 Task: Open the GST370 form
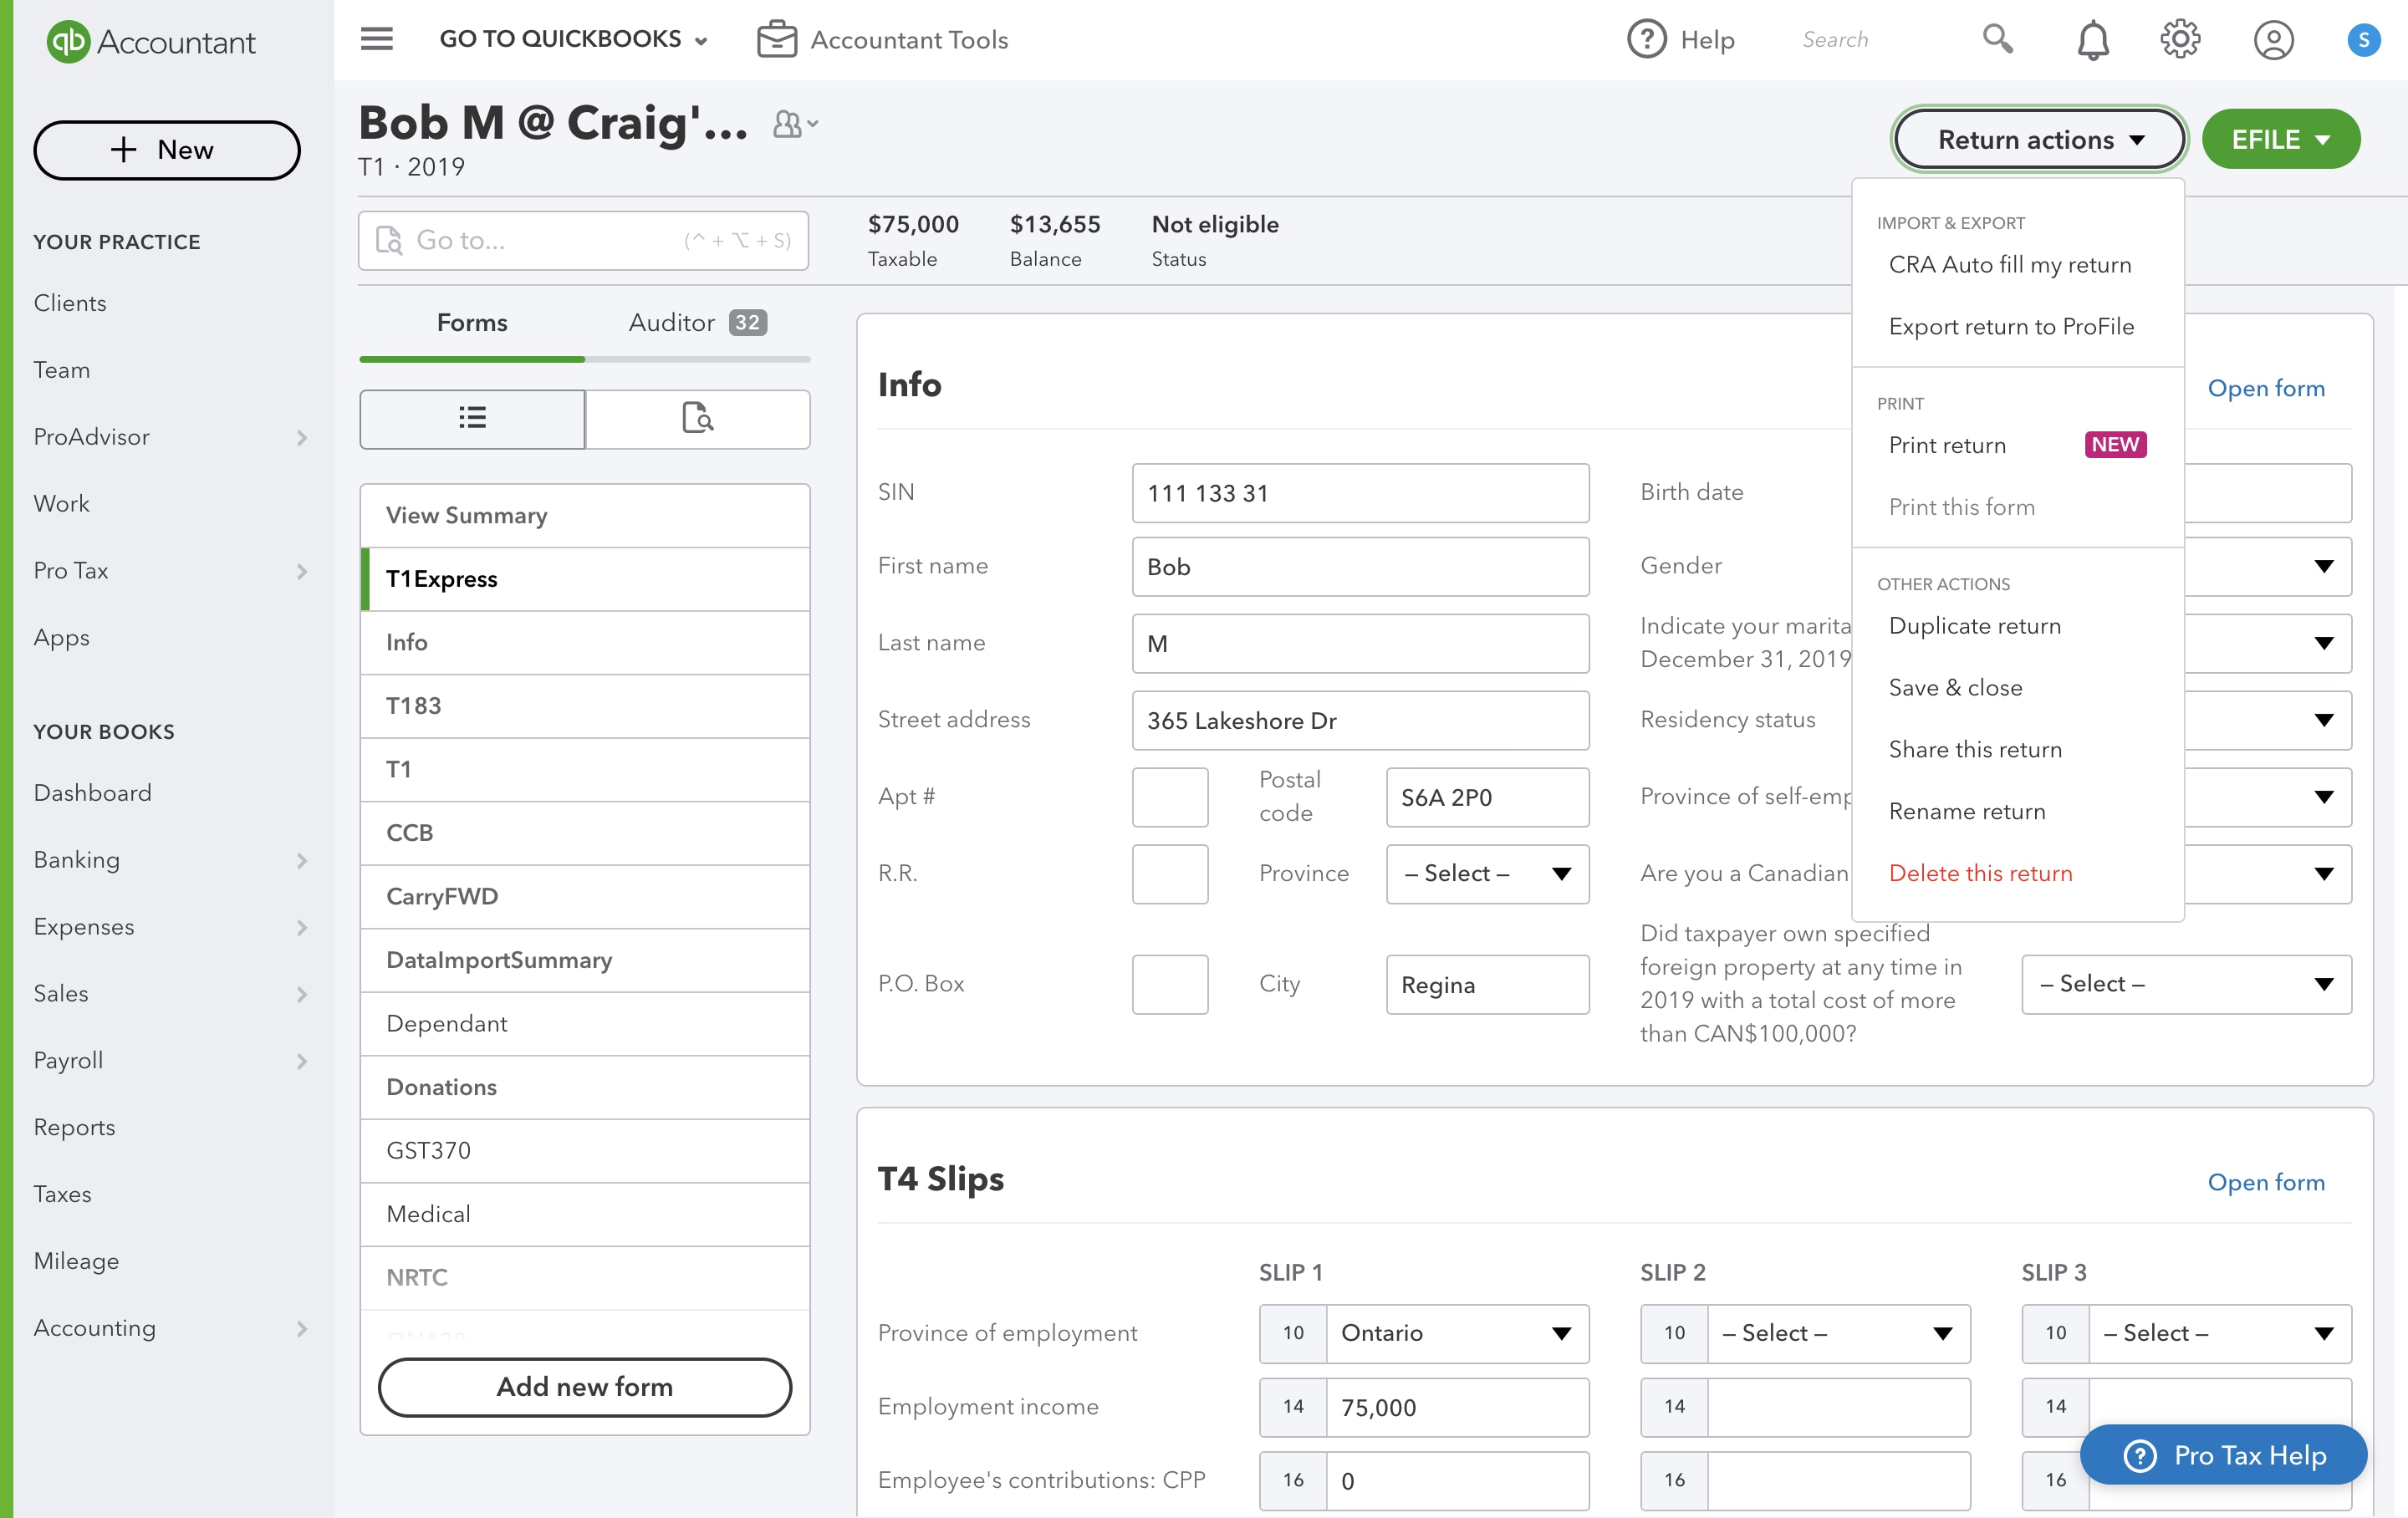[585, 1150]
